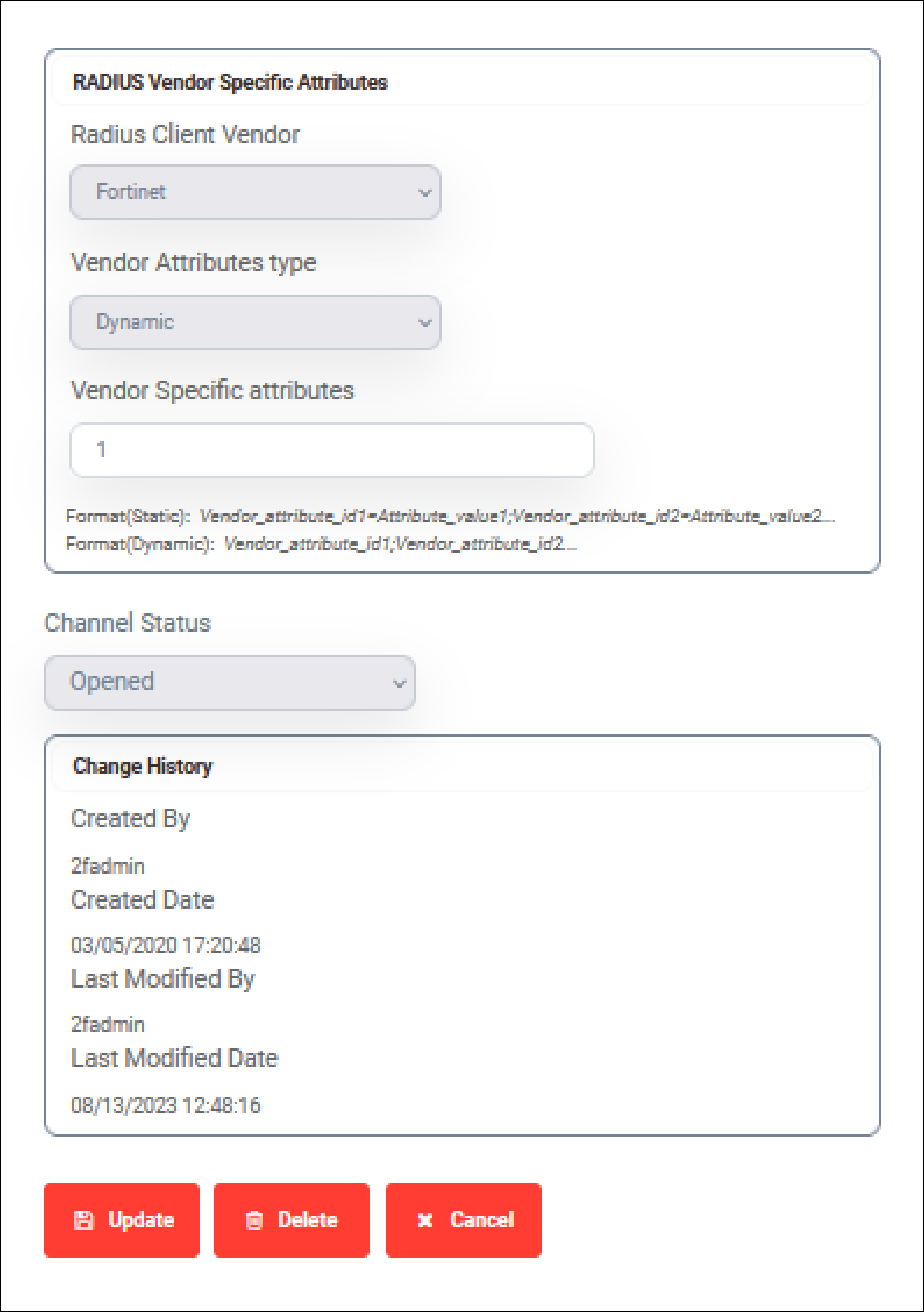Click the Last Modified Date value 08/13/2023 12:48:16
This screenshot has height=1312, width=924.
(166, 1105)
